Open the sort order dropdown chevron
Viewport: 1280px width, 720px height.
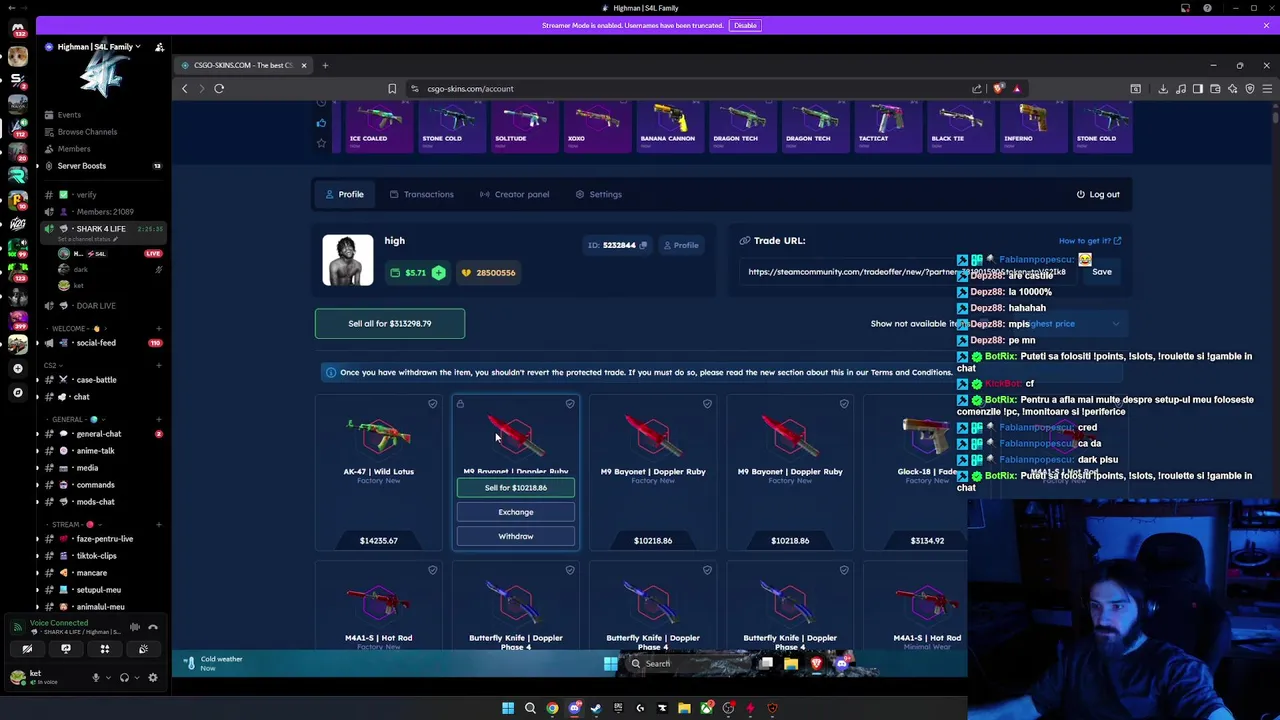[1115, 324]
